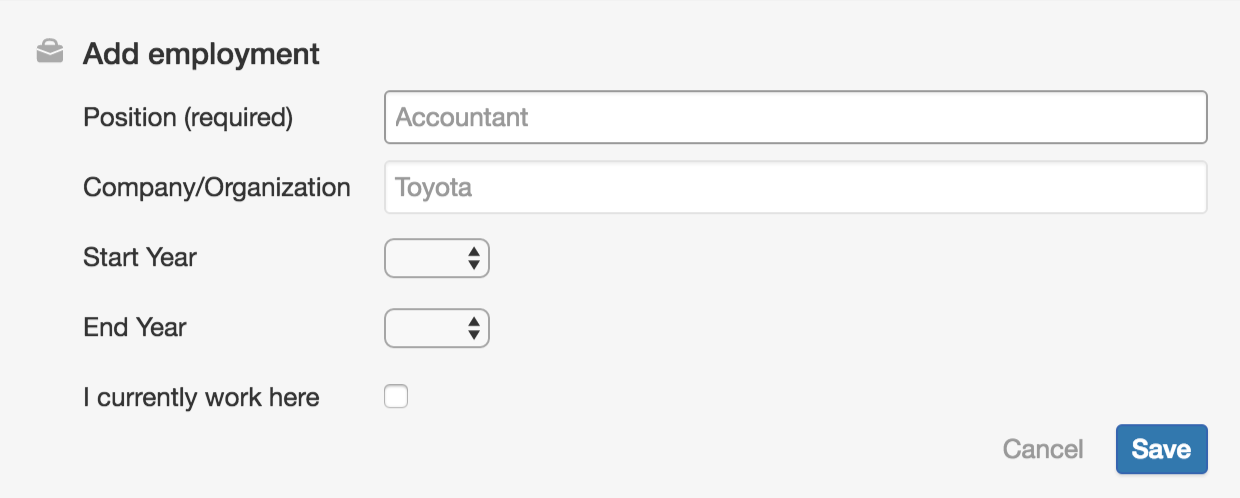The height and width of the screenshot is (498, 1240).
Task: Cancel adding employment
Action: pos(1043,449)
